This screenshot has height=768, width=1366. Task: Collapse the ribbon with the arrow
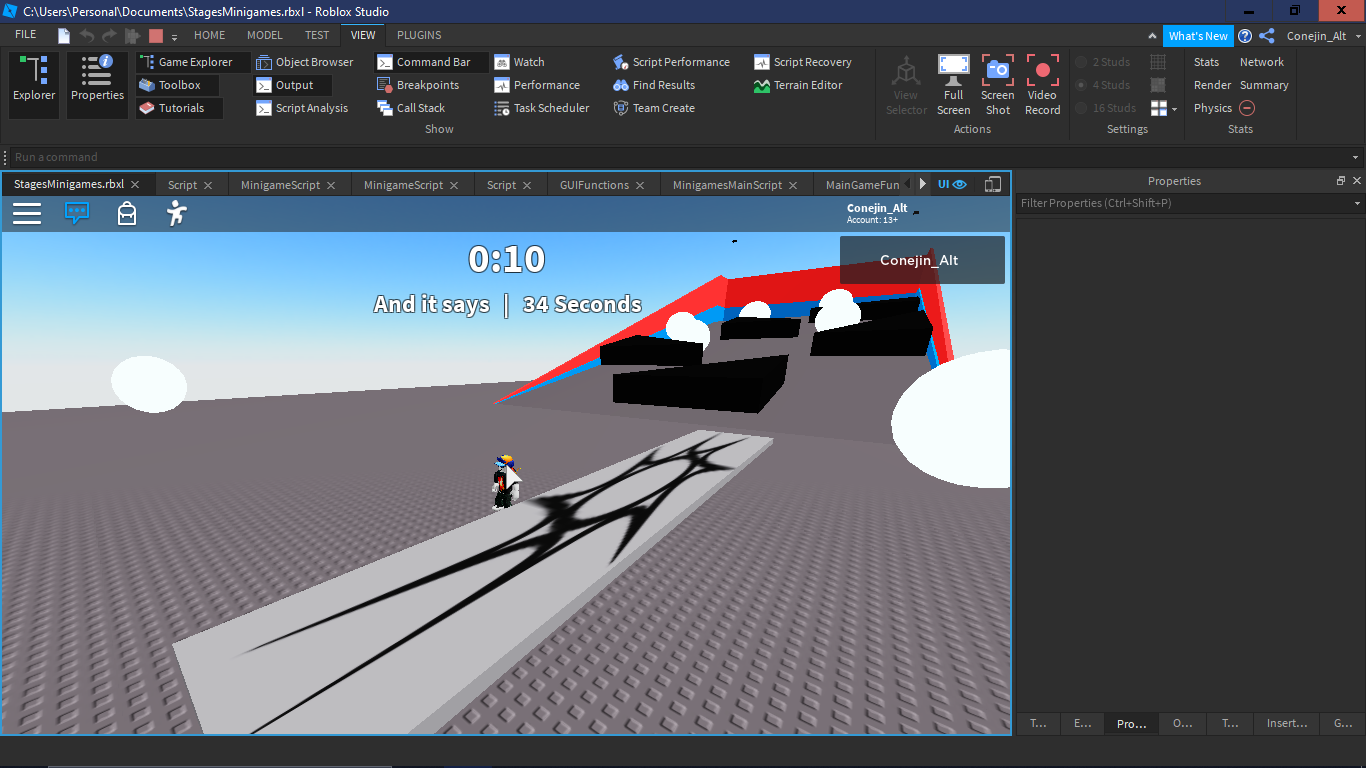coord(1154,36)
